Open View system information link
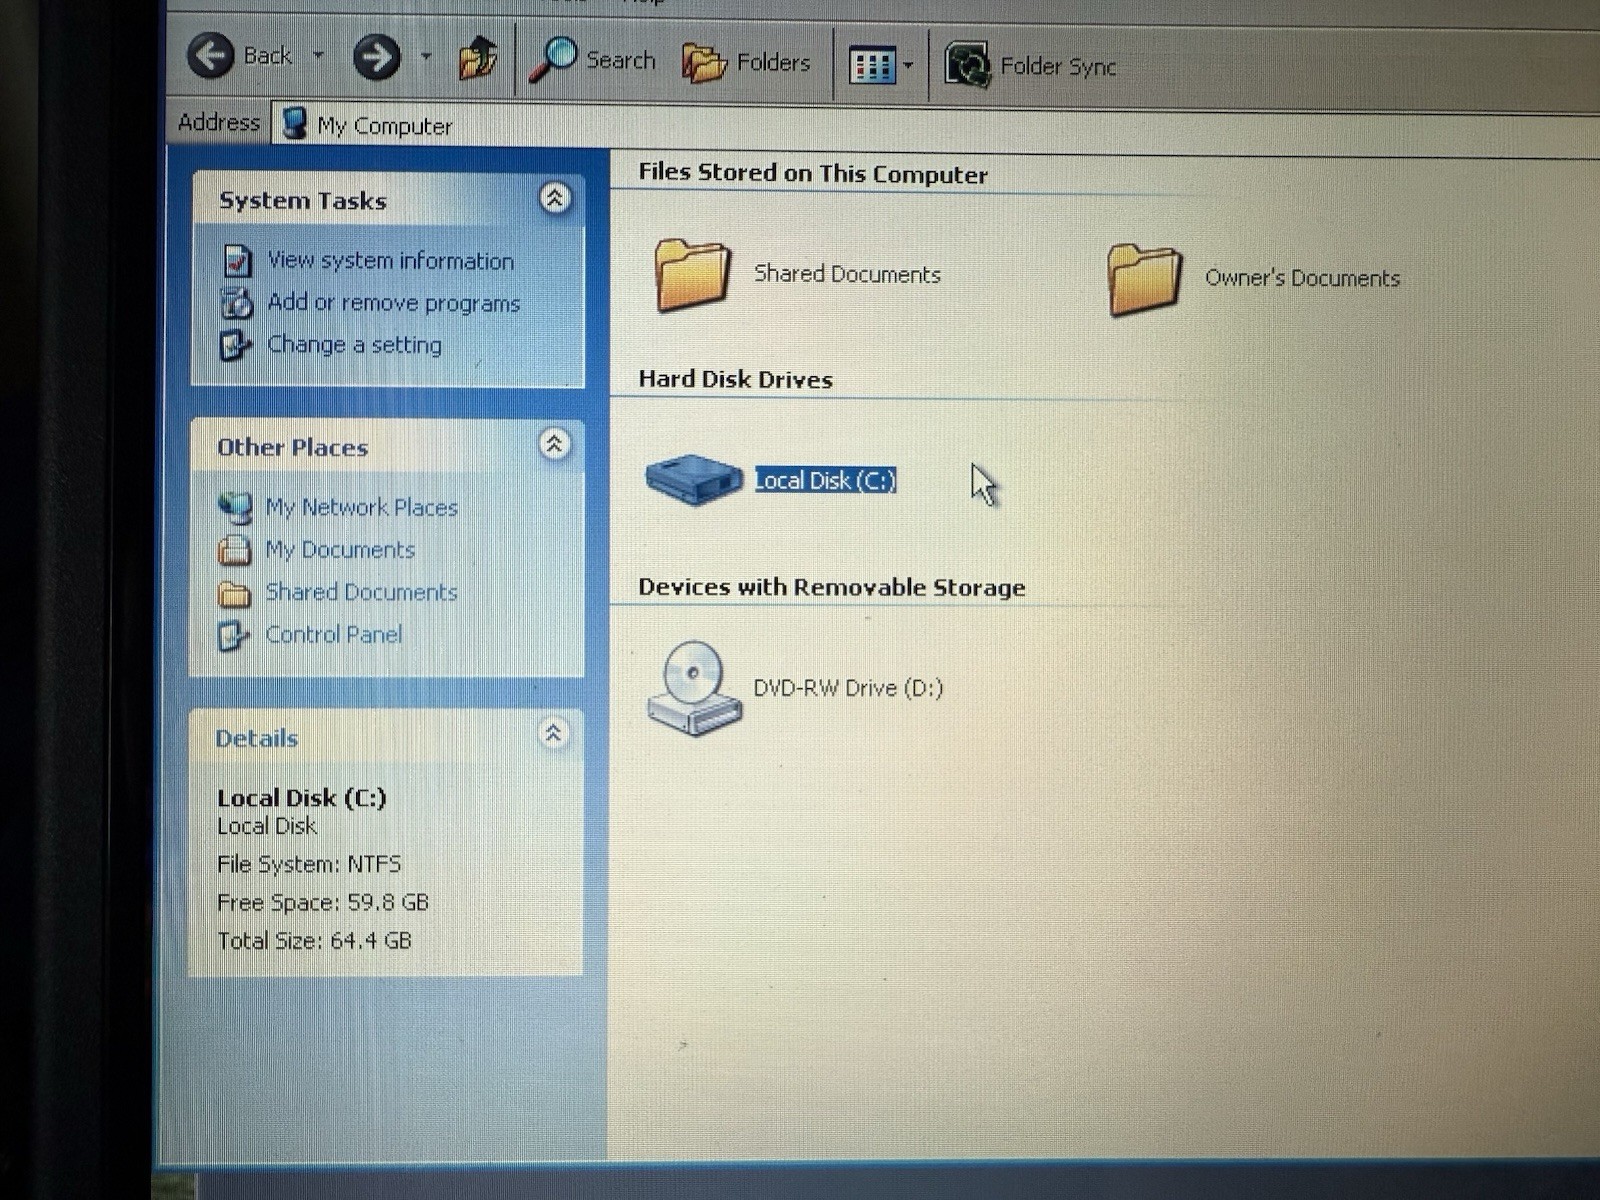Screen dimensions: 1600x1200 (391, 261)
